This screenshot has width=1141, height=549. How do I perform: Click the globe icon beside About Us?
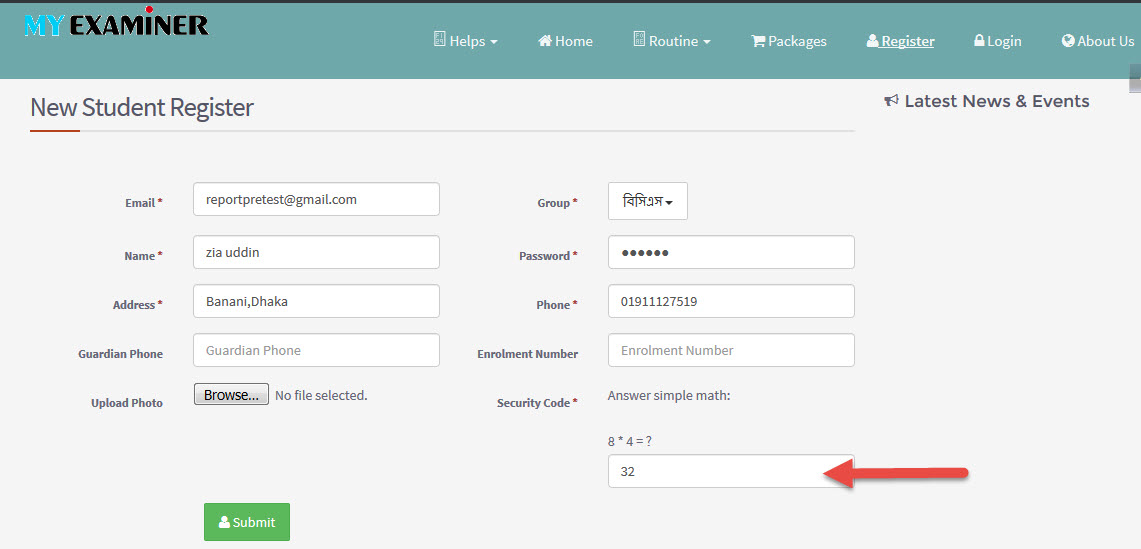(1068, 41)
